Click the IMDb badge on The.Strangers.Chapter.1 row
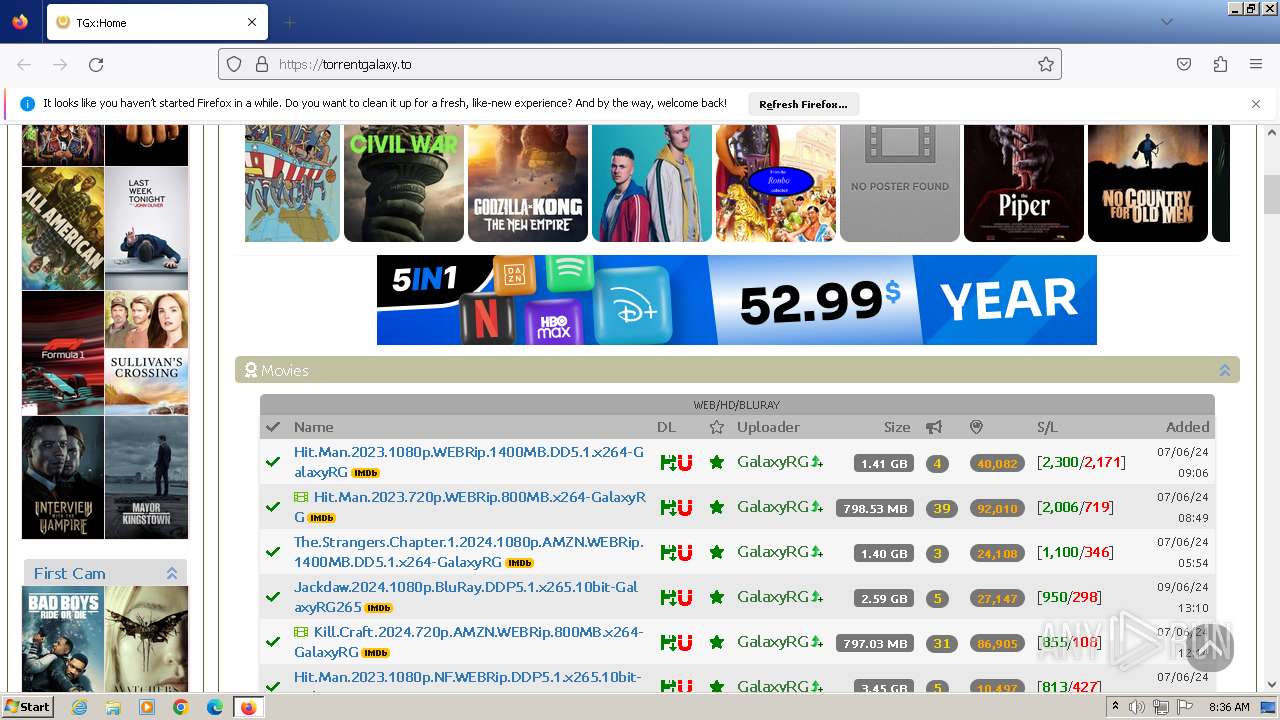 [x=520, y=563]
